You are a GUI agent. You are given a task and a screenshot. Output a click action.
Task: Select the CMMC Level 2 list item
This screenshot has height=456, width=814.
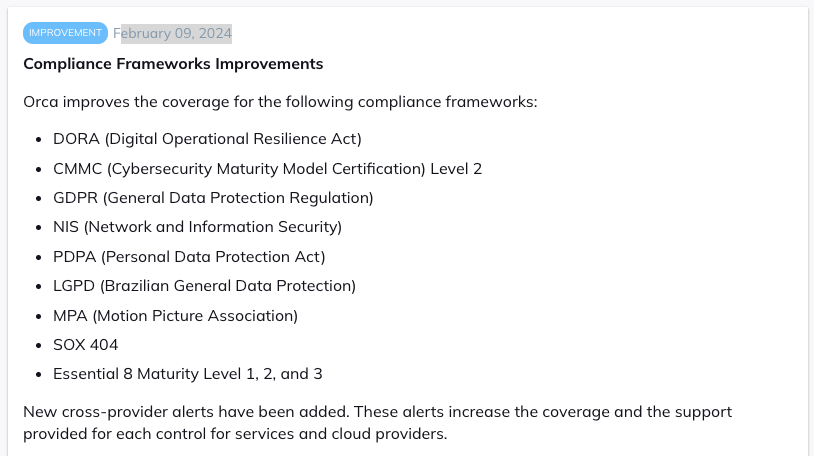click(x=267, y=169)
